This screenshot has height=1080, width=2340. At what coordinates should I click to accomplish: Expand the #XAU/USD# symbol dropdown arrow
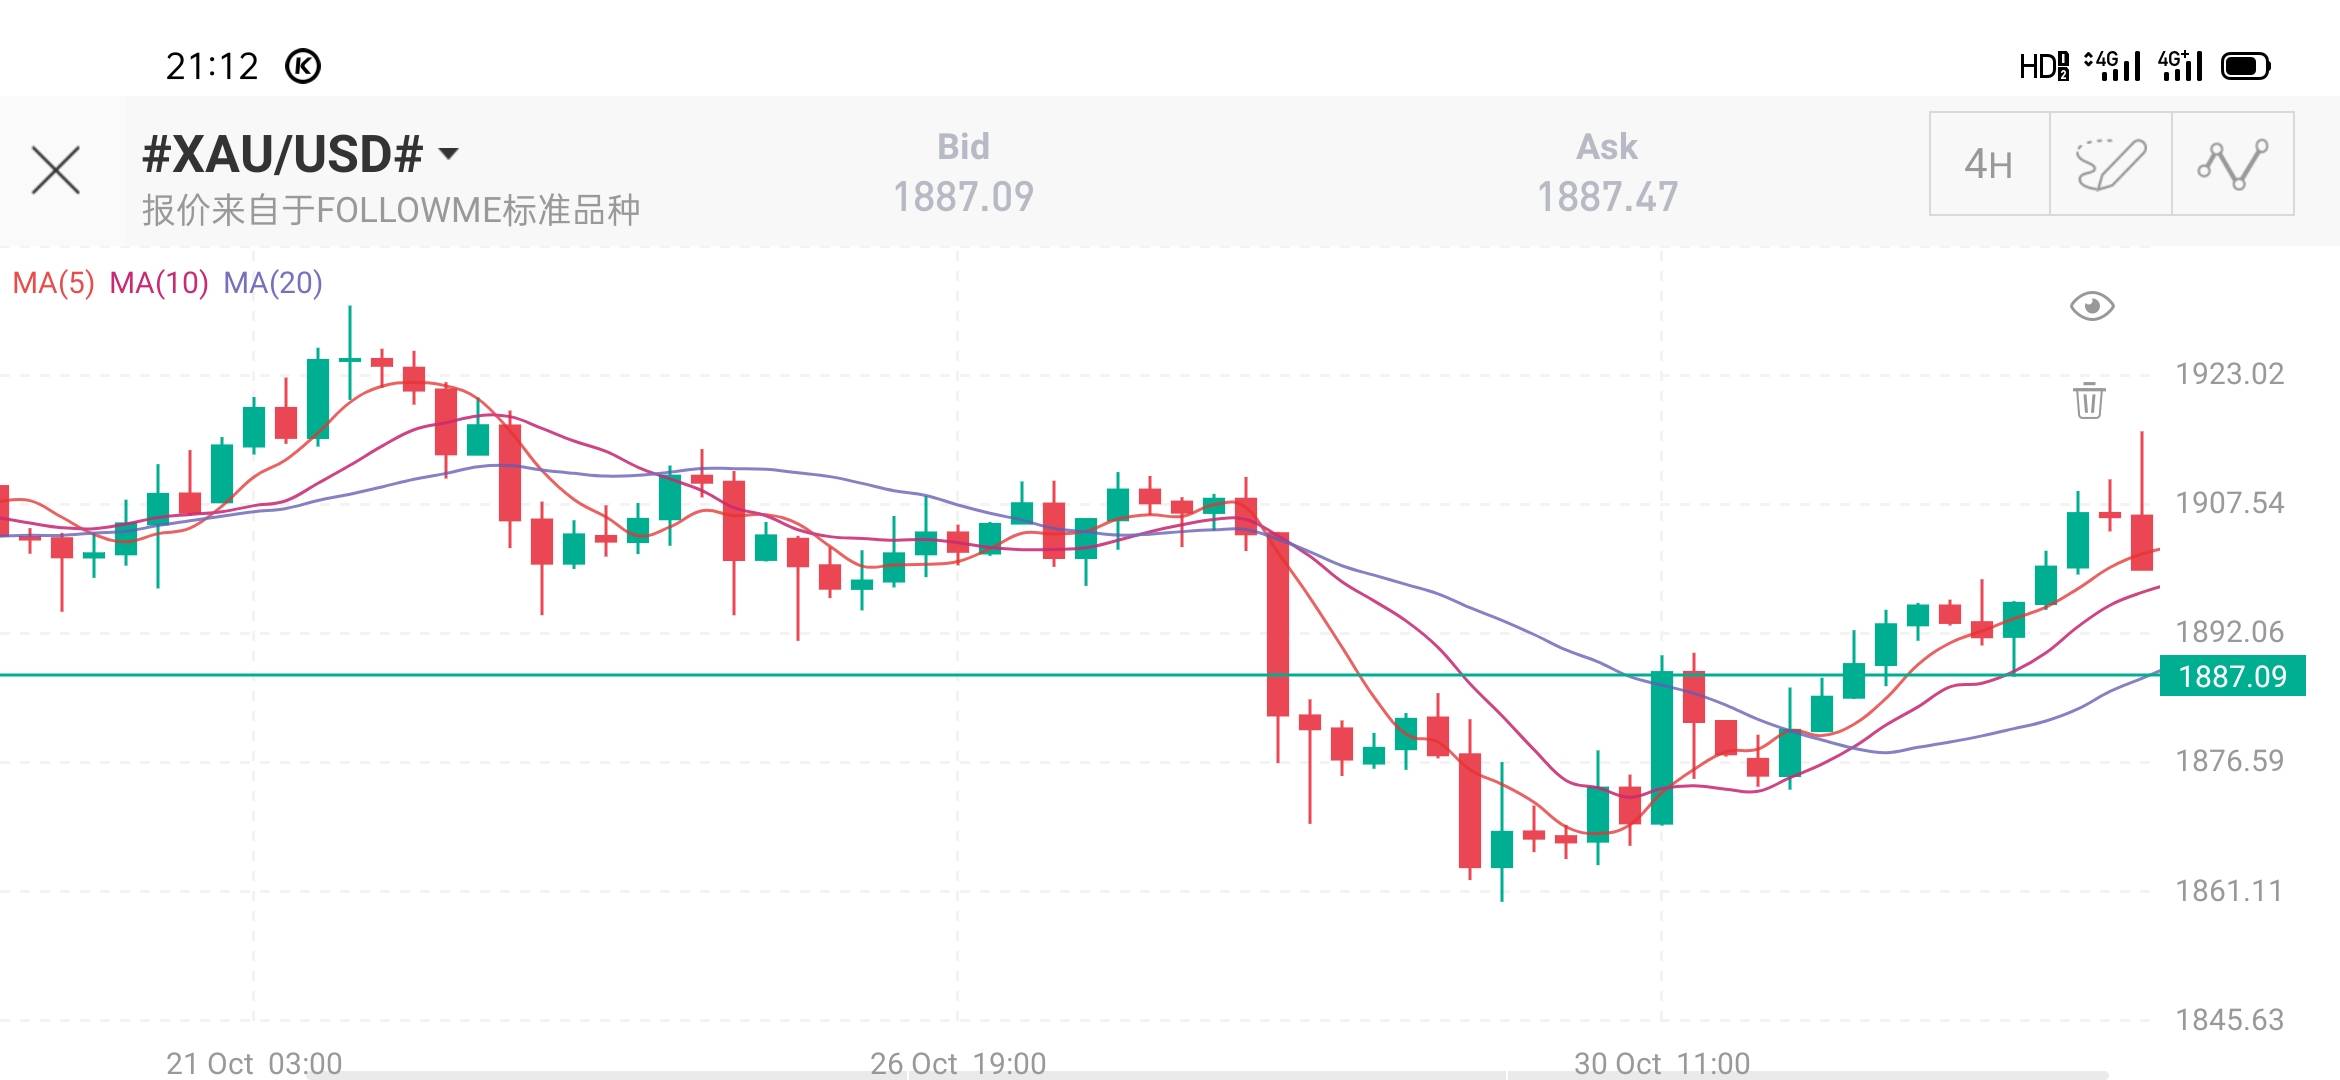tap(449, 154)
